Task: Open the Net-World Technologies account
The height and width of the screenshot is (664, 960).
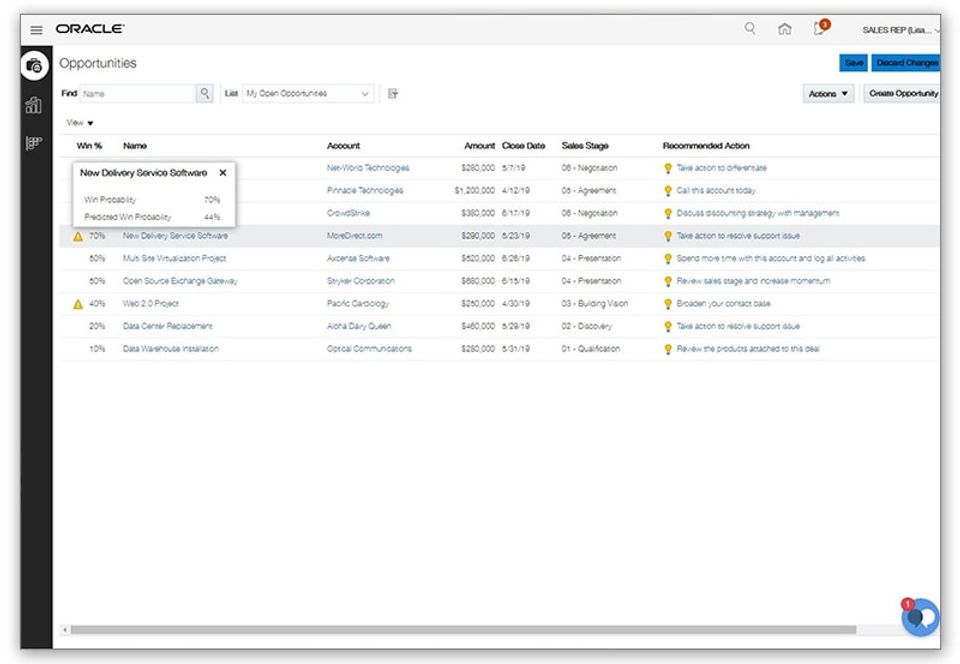Action: 368,168
